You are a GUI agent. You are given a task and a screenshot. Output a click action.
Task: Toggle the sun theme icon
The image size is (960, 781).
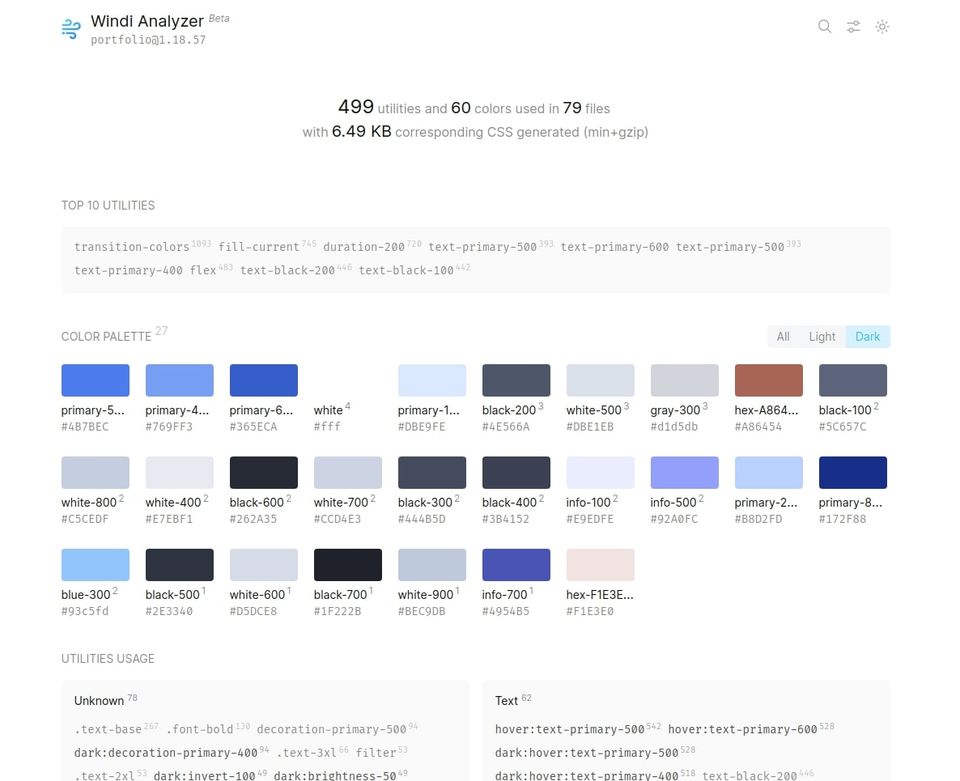tap(882, 26)
